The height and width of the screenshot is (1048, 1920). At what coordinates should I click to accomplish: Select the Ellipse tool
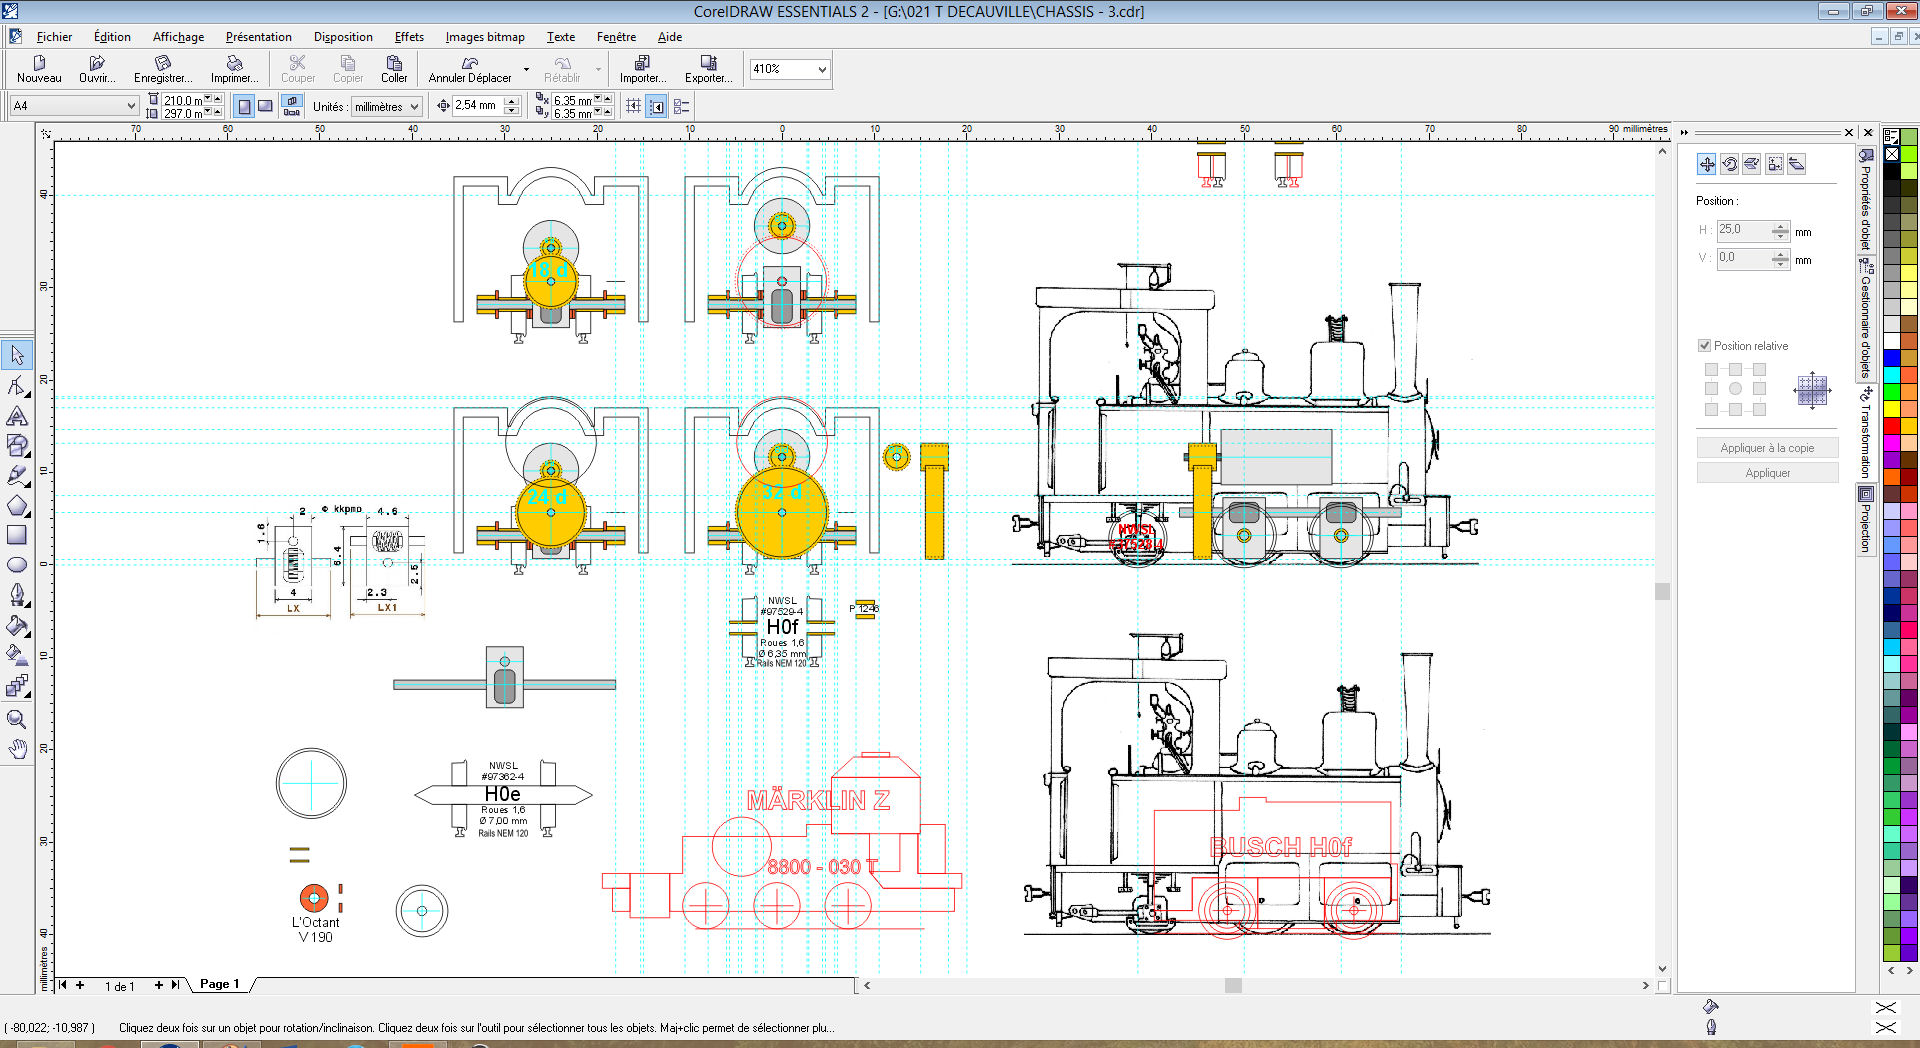click(x=17, y=565)
